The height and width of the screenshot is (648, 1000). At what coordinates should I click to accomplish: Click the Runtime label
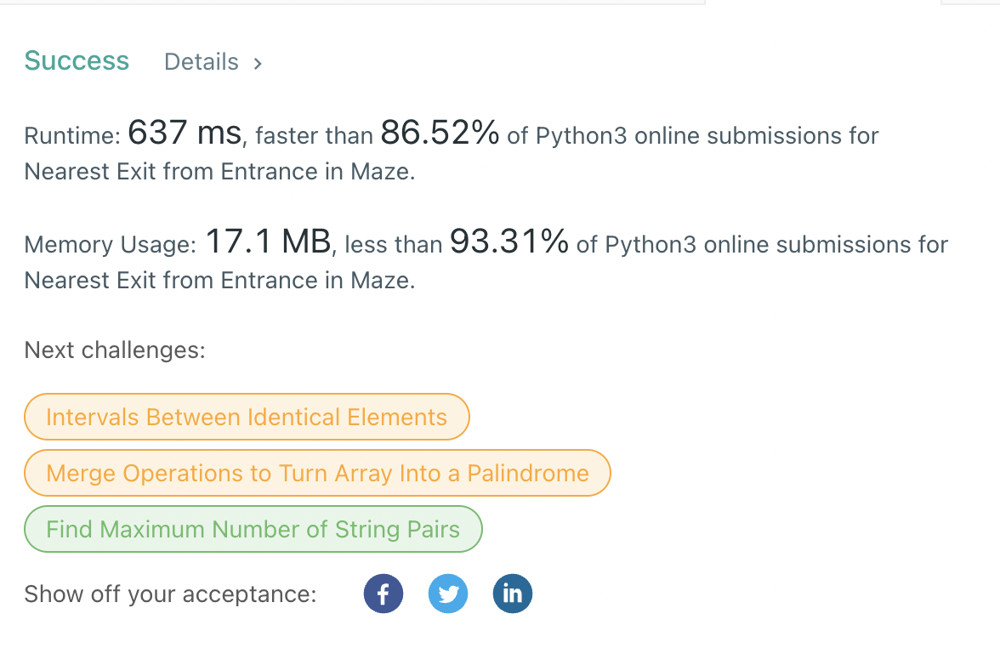72,136
